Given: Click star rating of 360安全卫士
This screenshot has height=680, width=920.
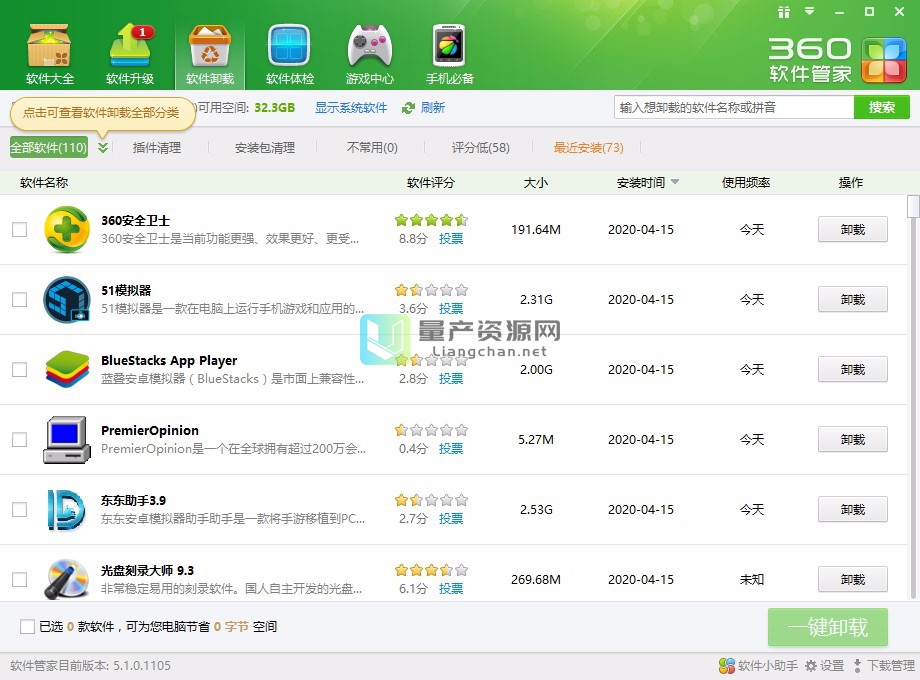Looking at the screenshot, I should pos(431,220).
